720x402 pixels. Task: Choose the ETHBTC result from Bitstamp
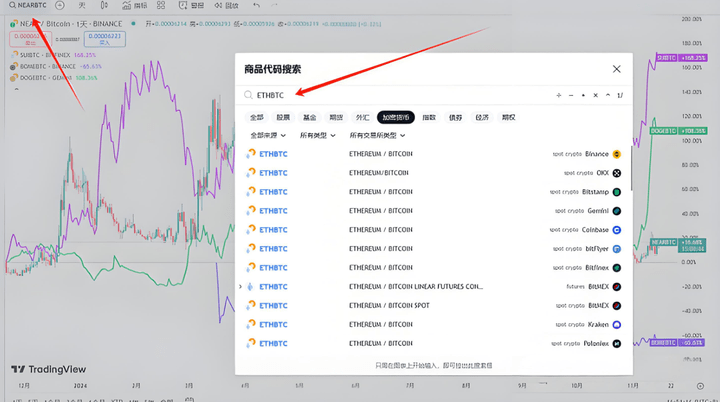click(x=433, y=192)
